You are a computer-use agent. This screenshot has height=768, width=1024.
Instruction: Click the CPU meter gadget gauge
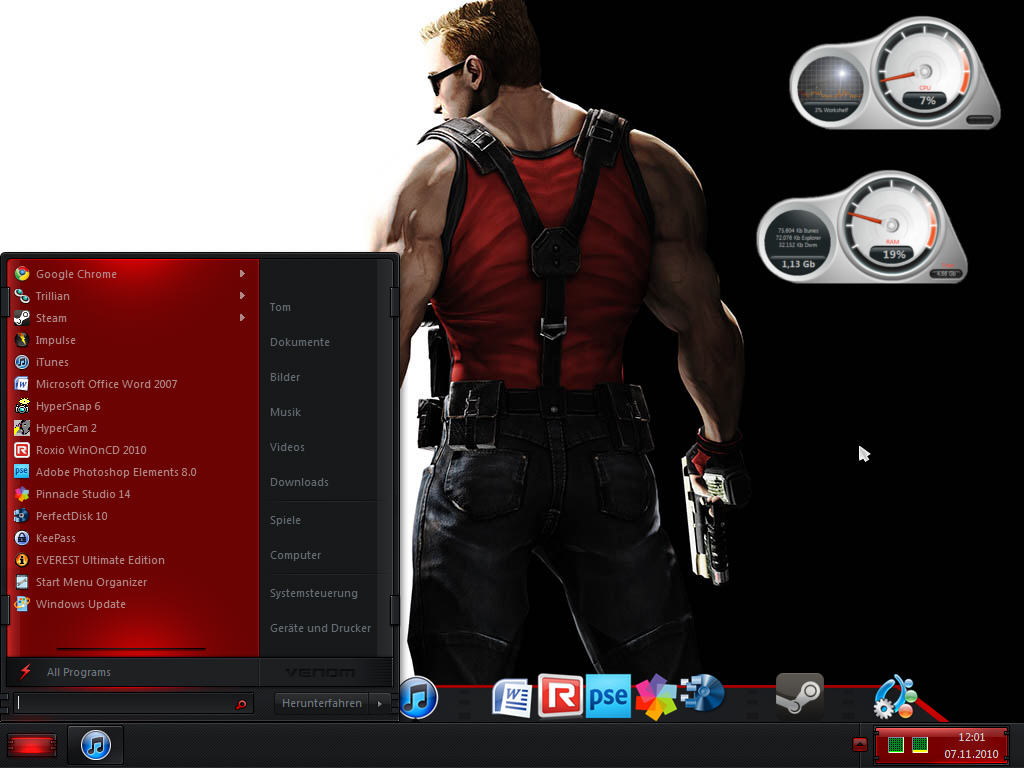925,72
